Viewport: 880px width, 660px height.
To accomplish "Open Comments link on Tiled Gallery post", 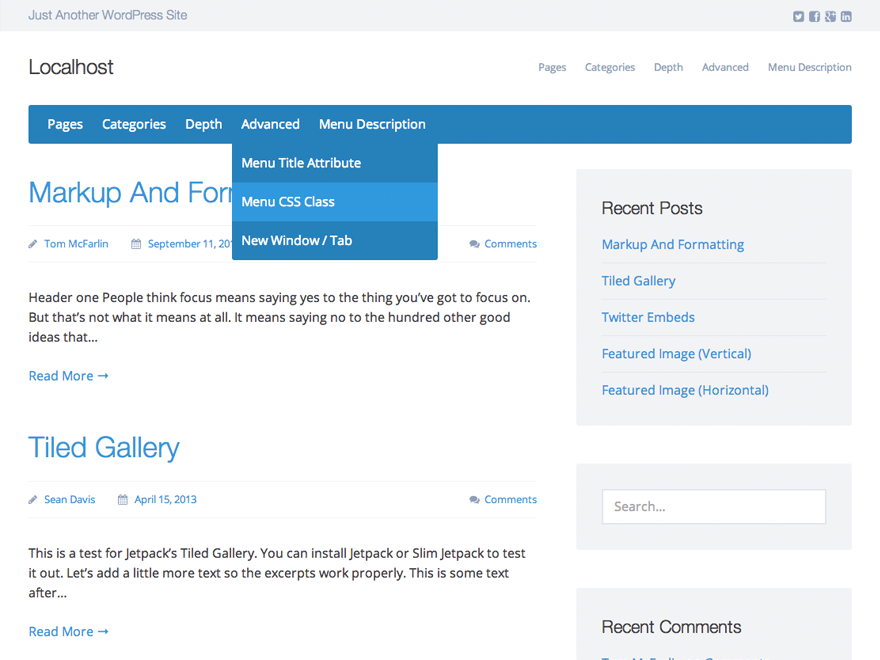I will 511,499.
